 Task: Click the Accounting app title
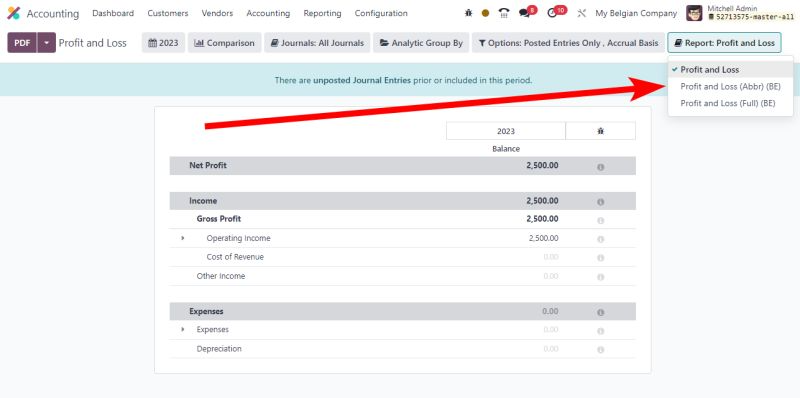[53, 14]
